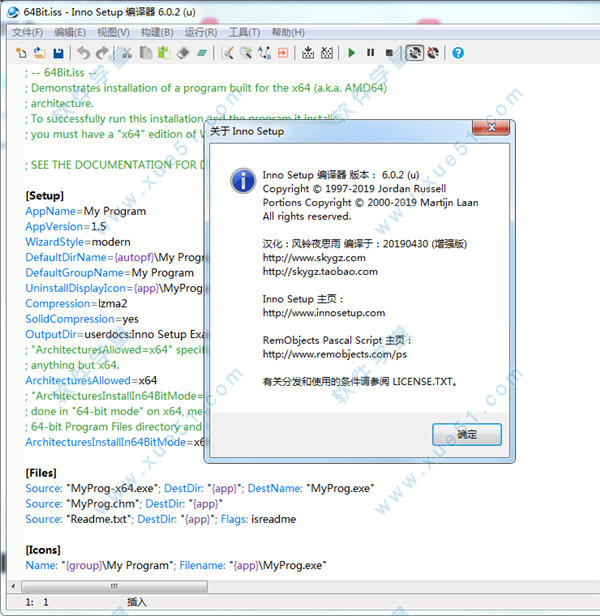This screenshot has width=600, height=616.
Task: Click the Save floppy disk icon
Action: click(58, 53)
